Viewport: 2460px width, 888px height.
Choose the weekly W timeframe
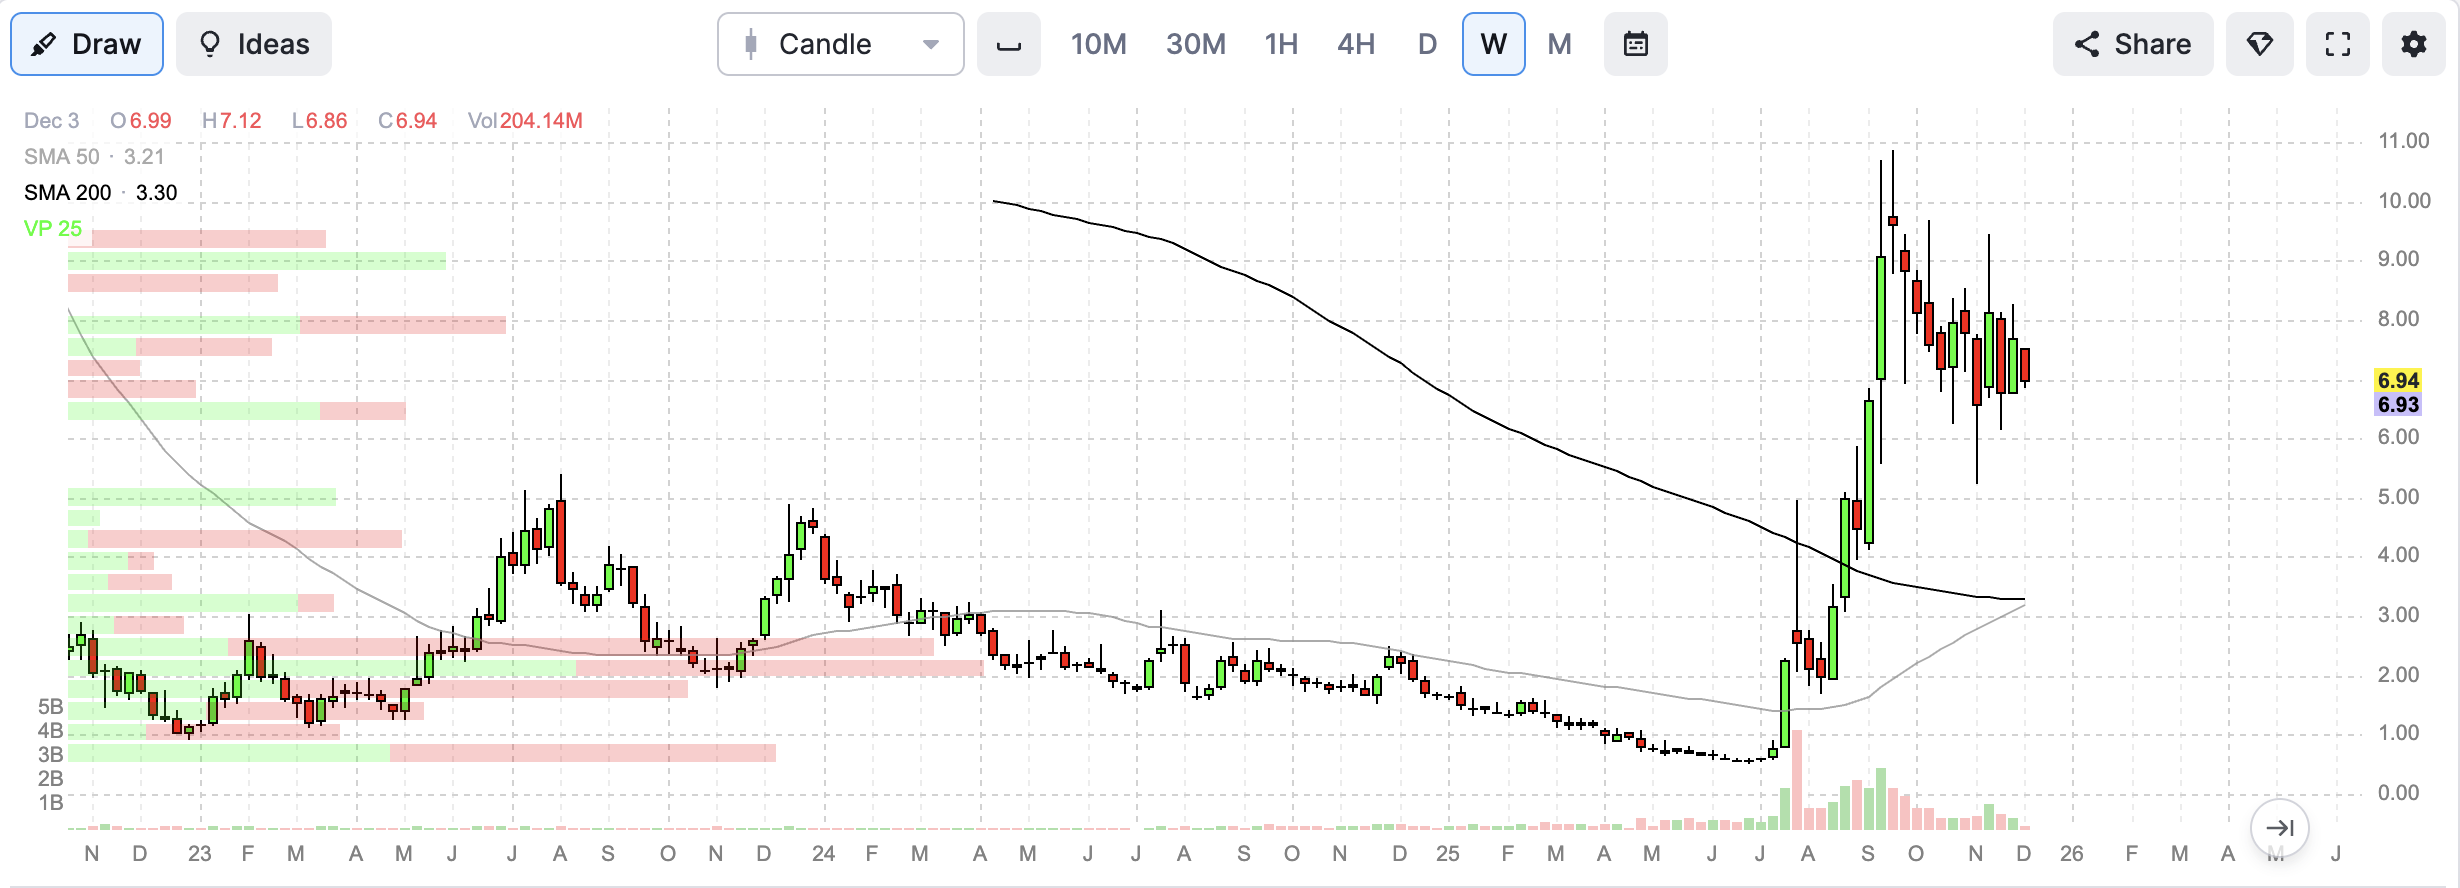[x=1494, y=44]
